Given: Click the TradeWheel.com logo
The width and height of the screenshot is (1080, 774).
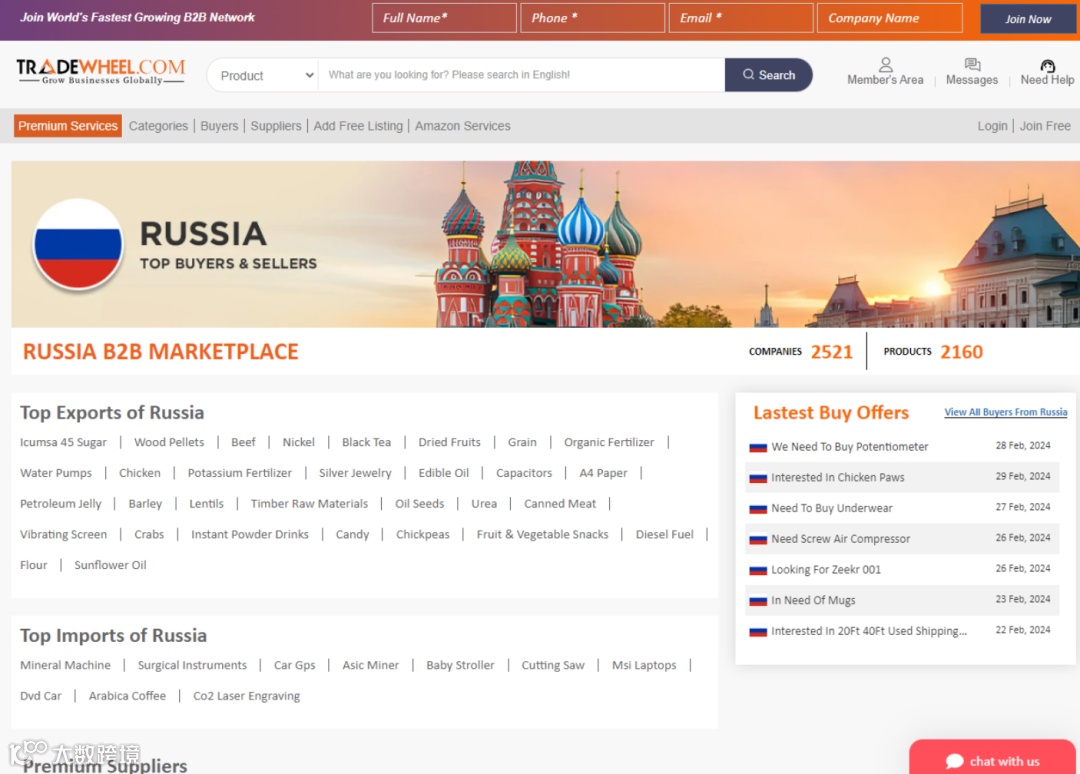Looking at the screenshot, I should [x=101, y=72].
